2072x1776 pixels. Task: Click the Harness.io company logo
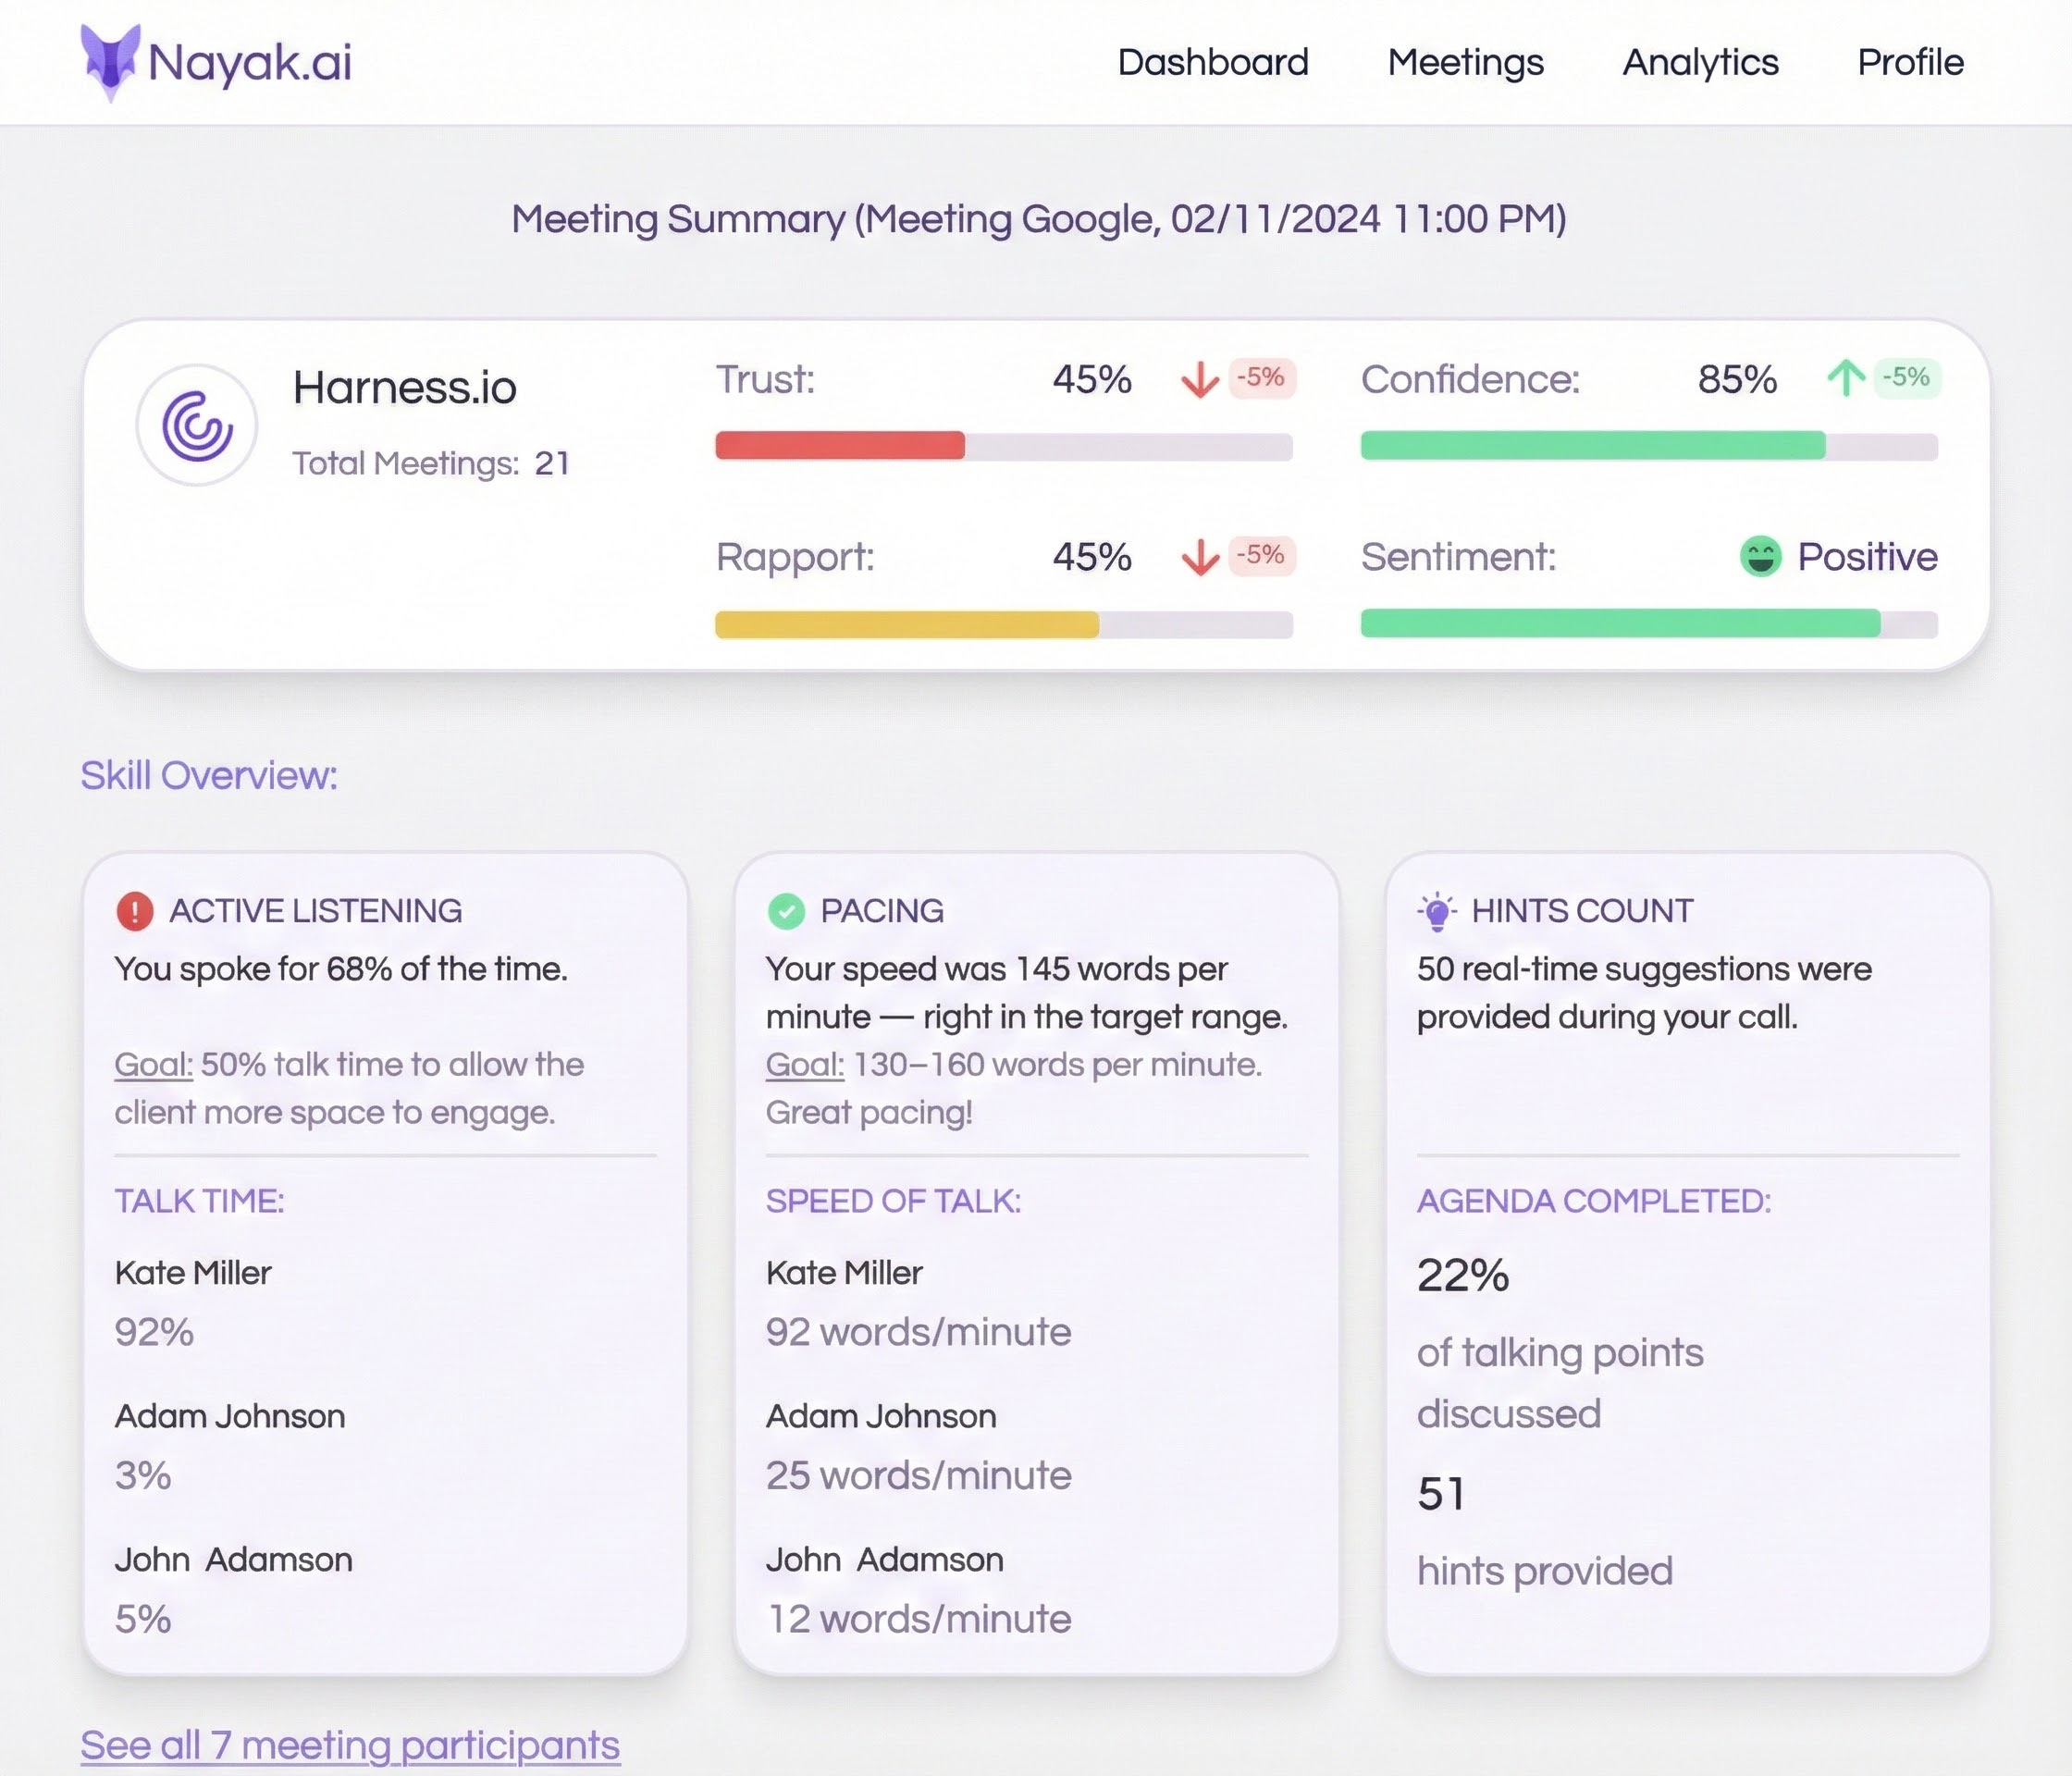pyautogui.click(x=197, y=425)
